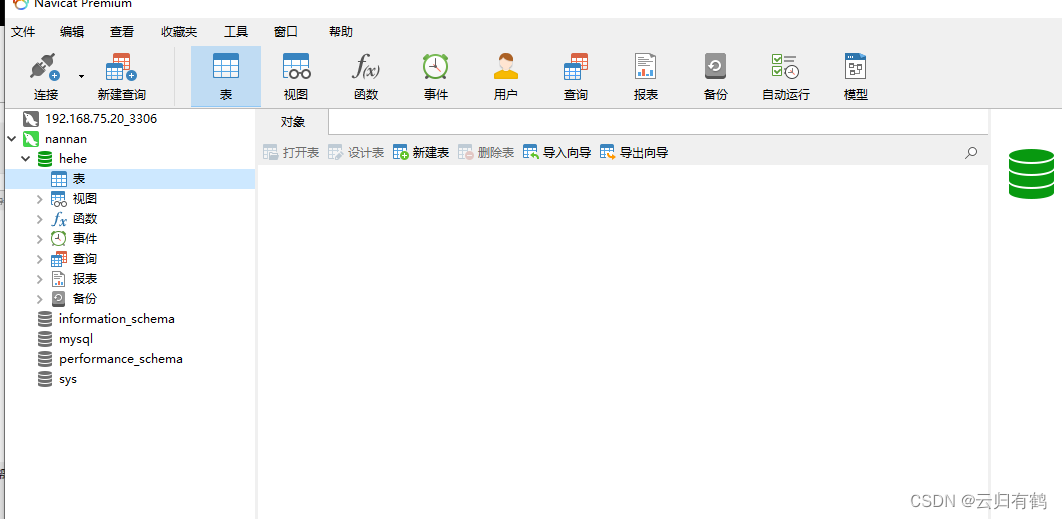Expand the 视图 tree node
Viewport: 1062px width, 519px height.
pyautogui.click(x=39, y=199)
